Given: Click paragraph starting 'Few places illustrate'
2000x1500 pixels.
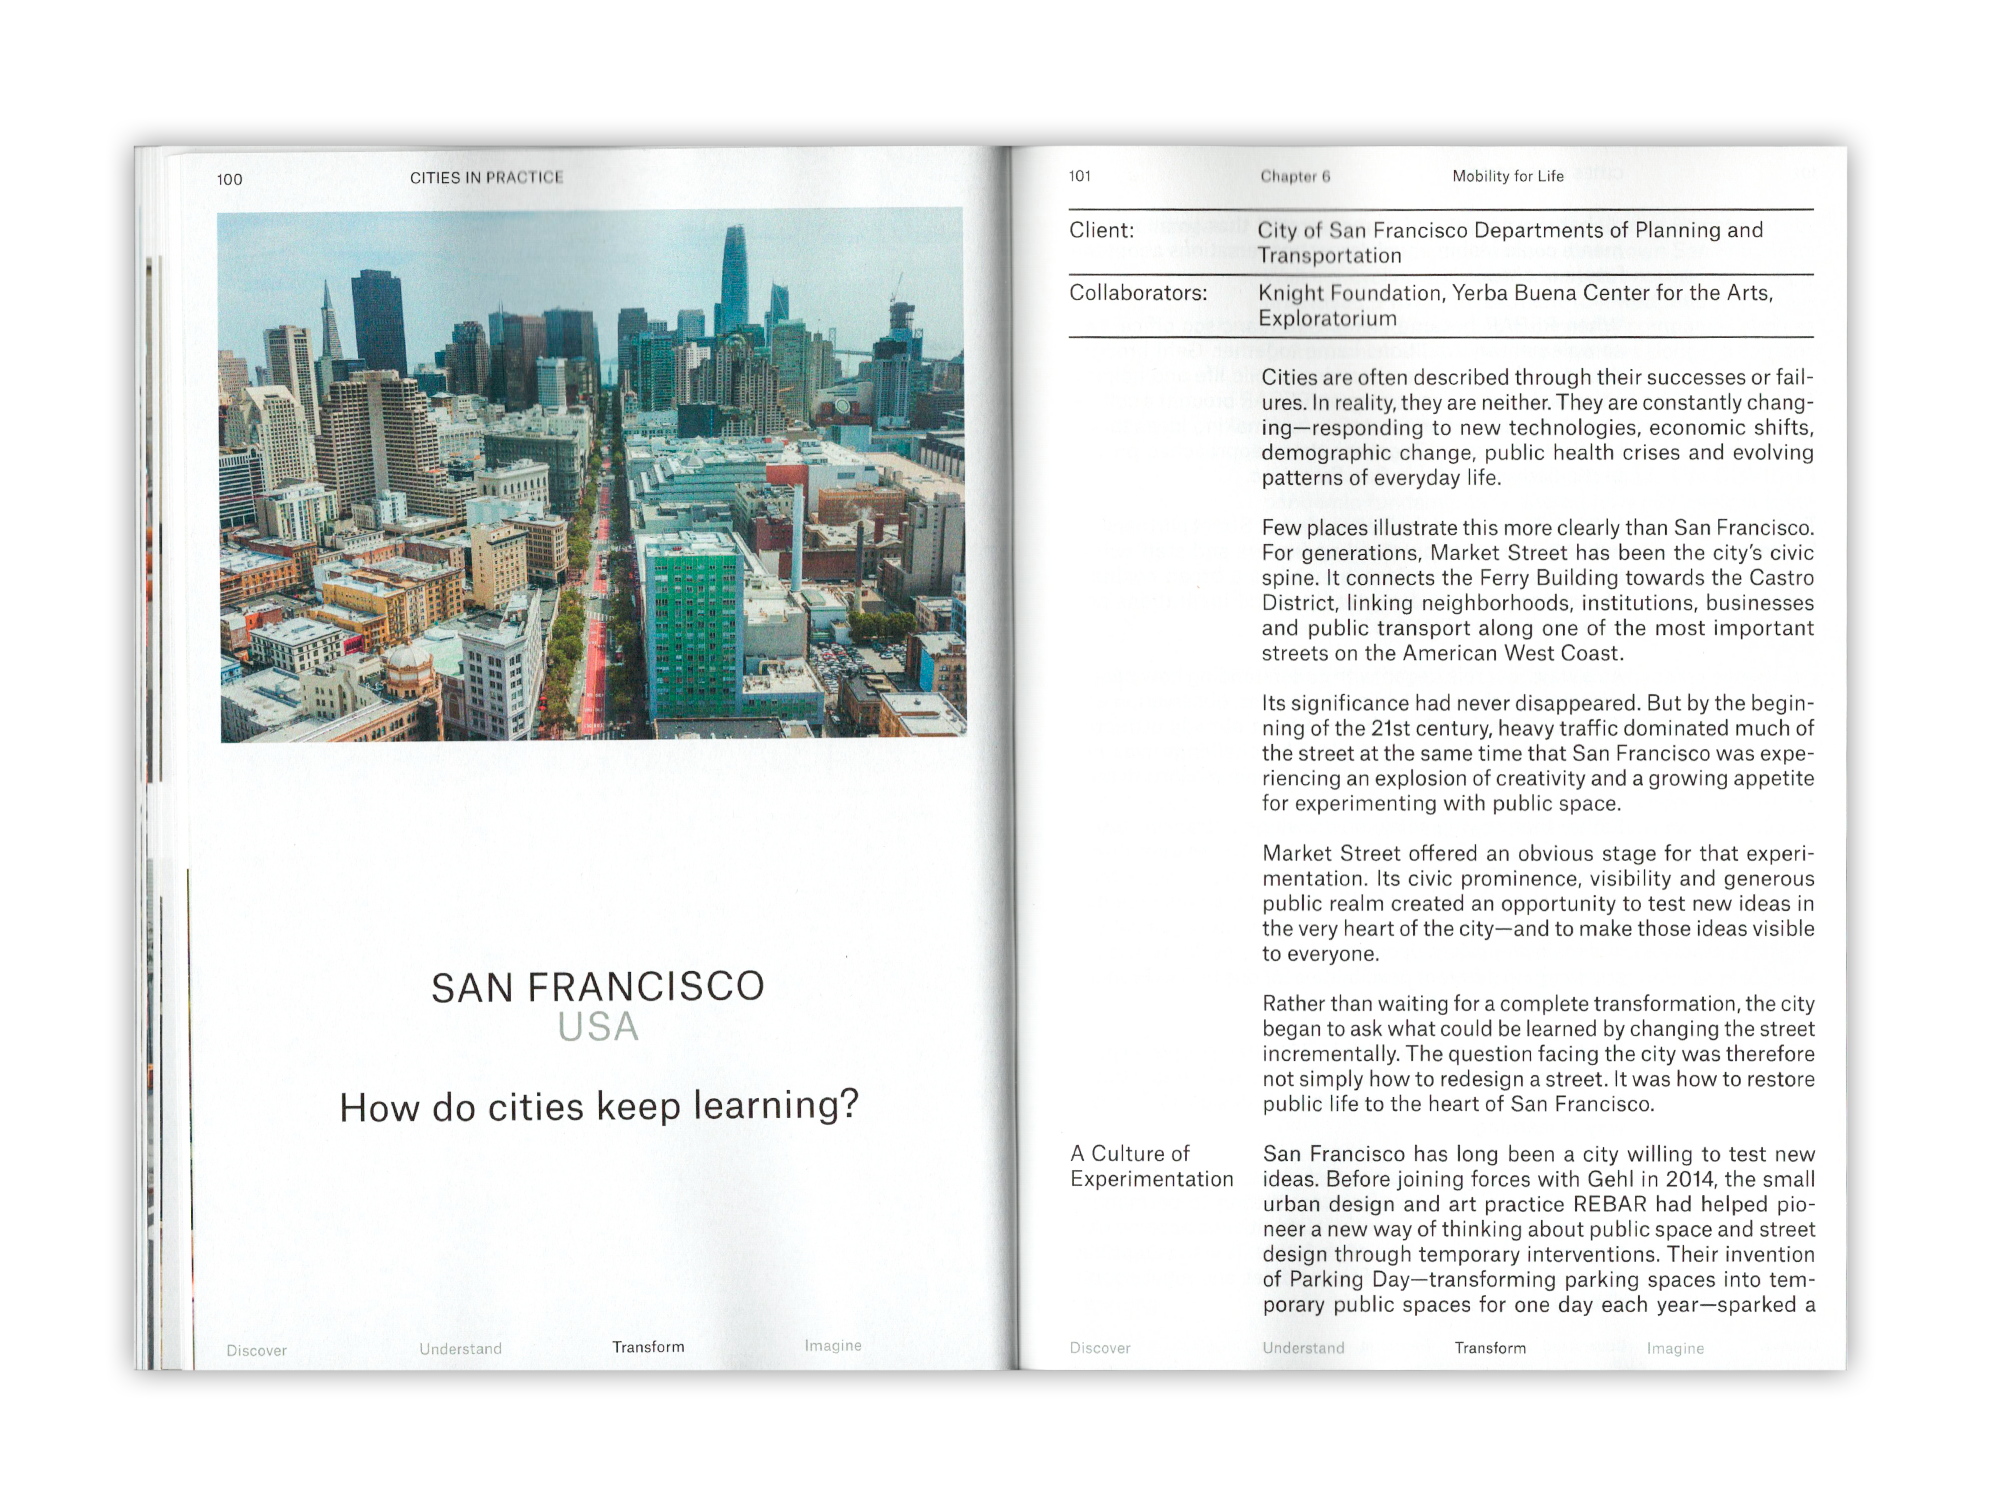Looking at the screenshot, I should (1538, 590).
